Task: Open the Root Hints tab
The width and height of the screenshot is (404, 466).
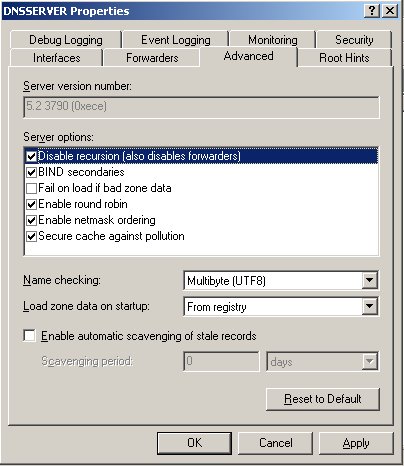Action: (344, 58)
